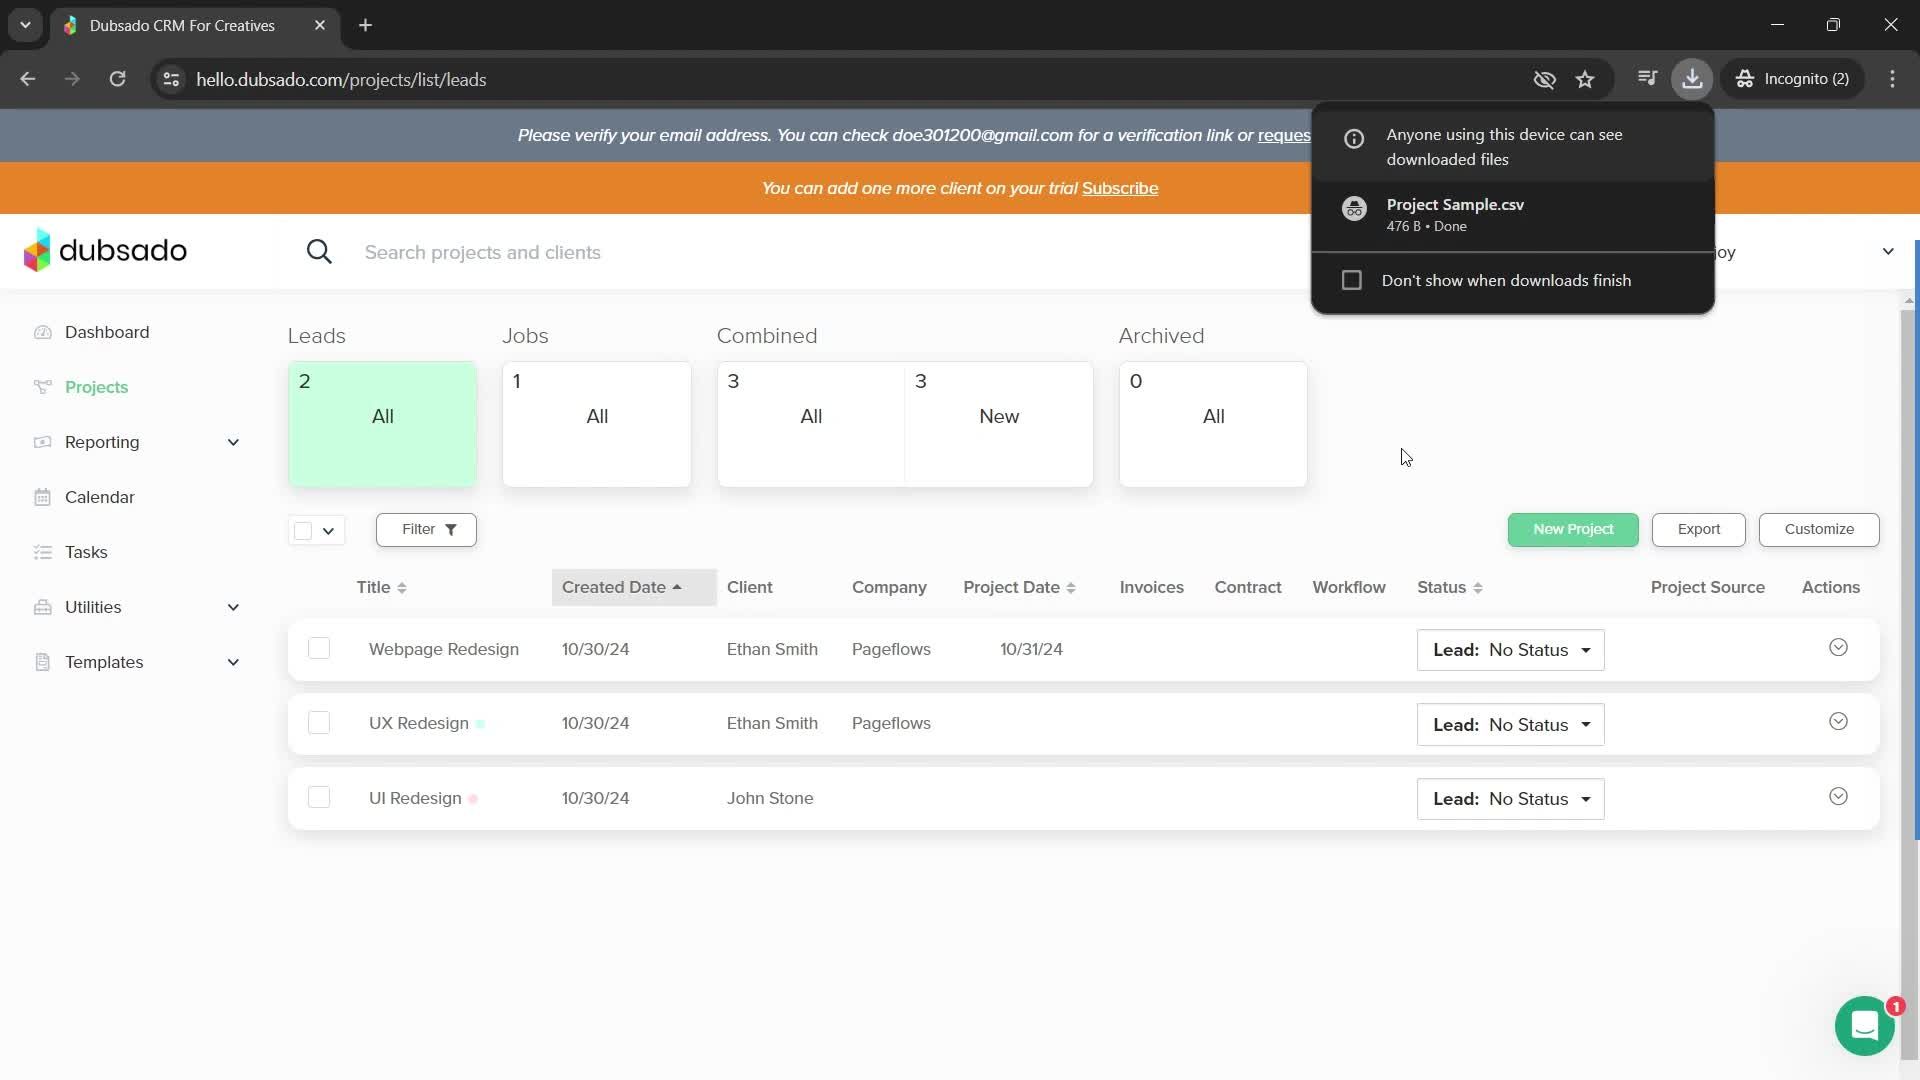Click the 10/31/24 project date cell
The image size is (1920, 1080).
pos(1031,649)
